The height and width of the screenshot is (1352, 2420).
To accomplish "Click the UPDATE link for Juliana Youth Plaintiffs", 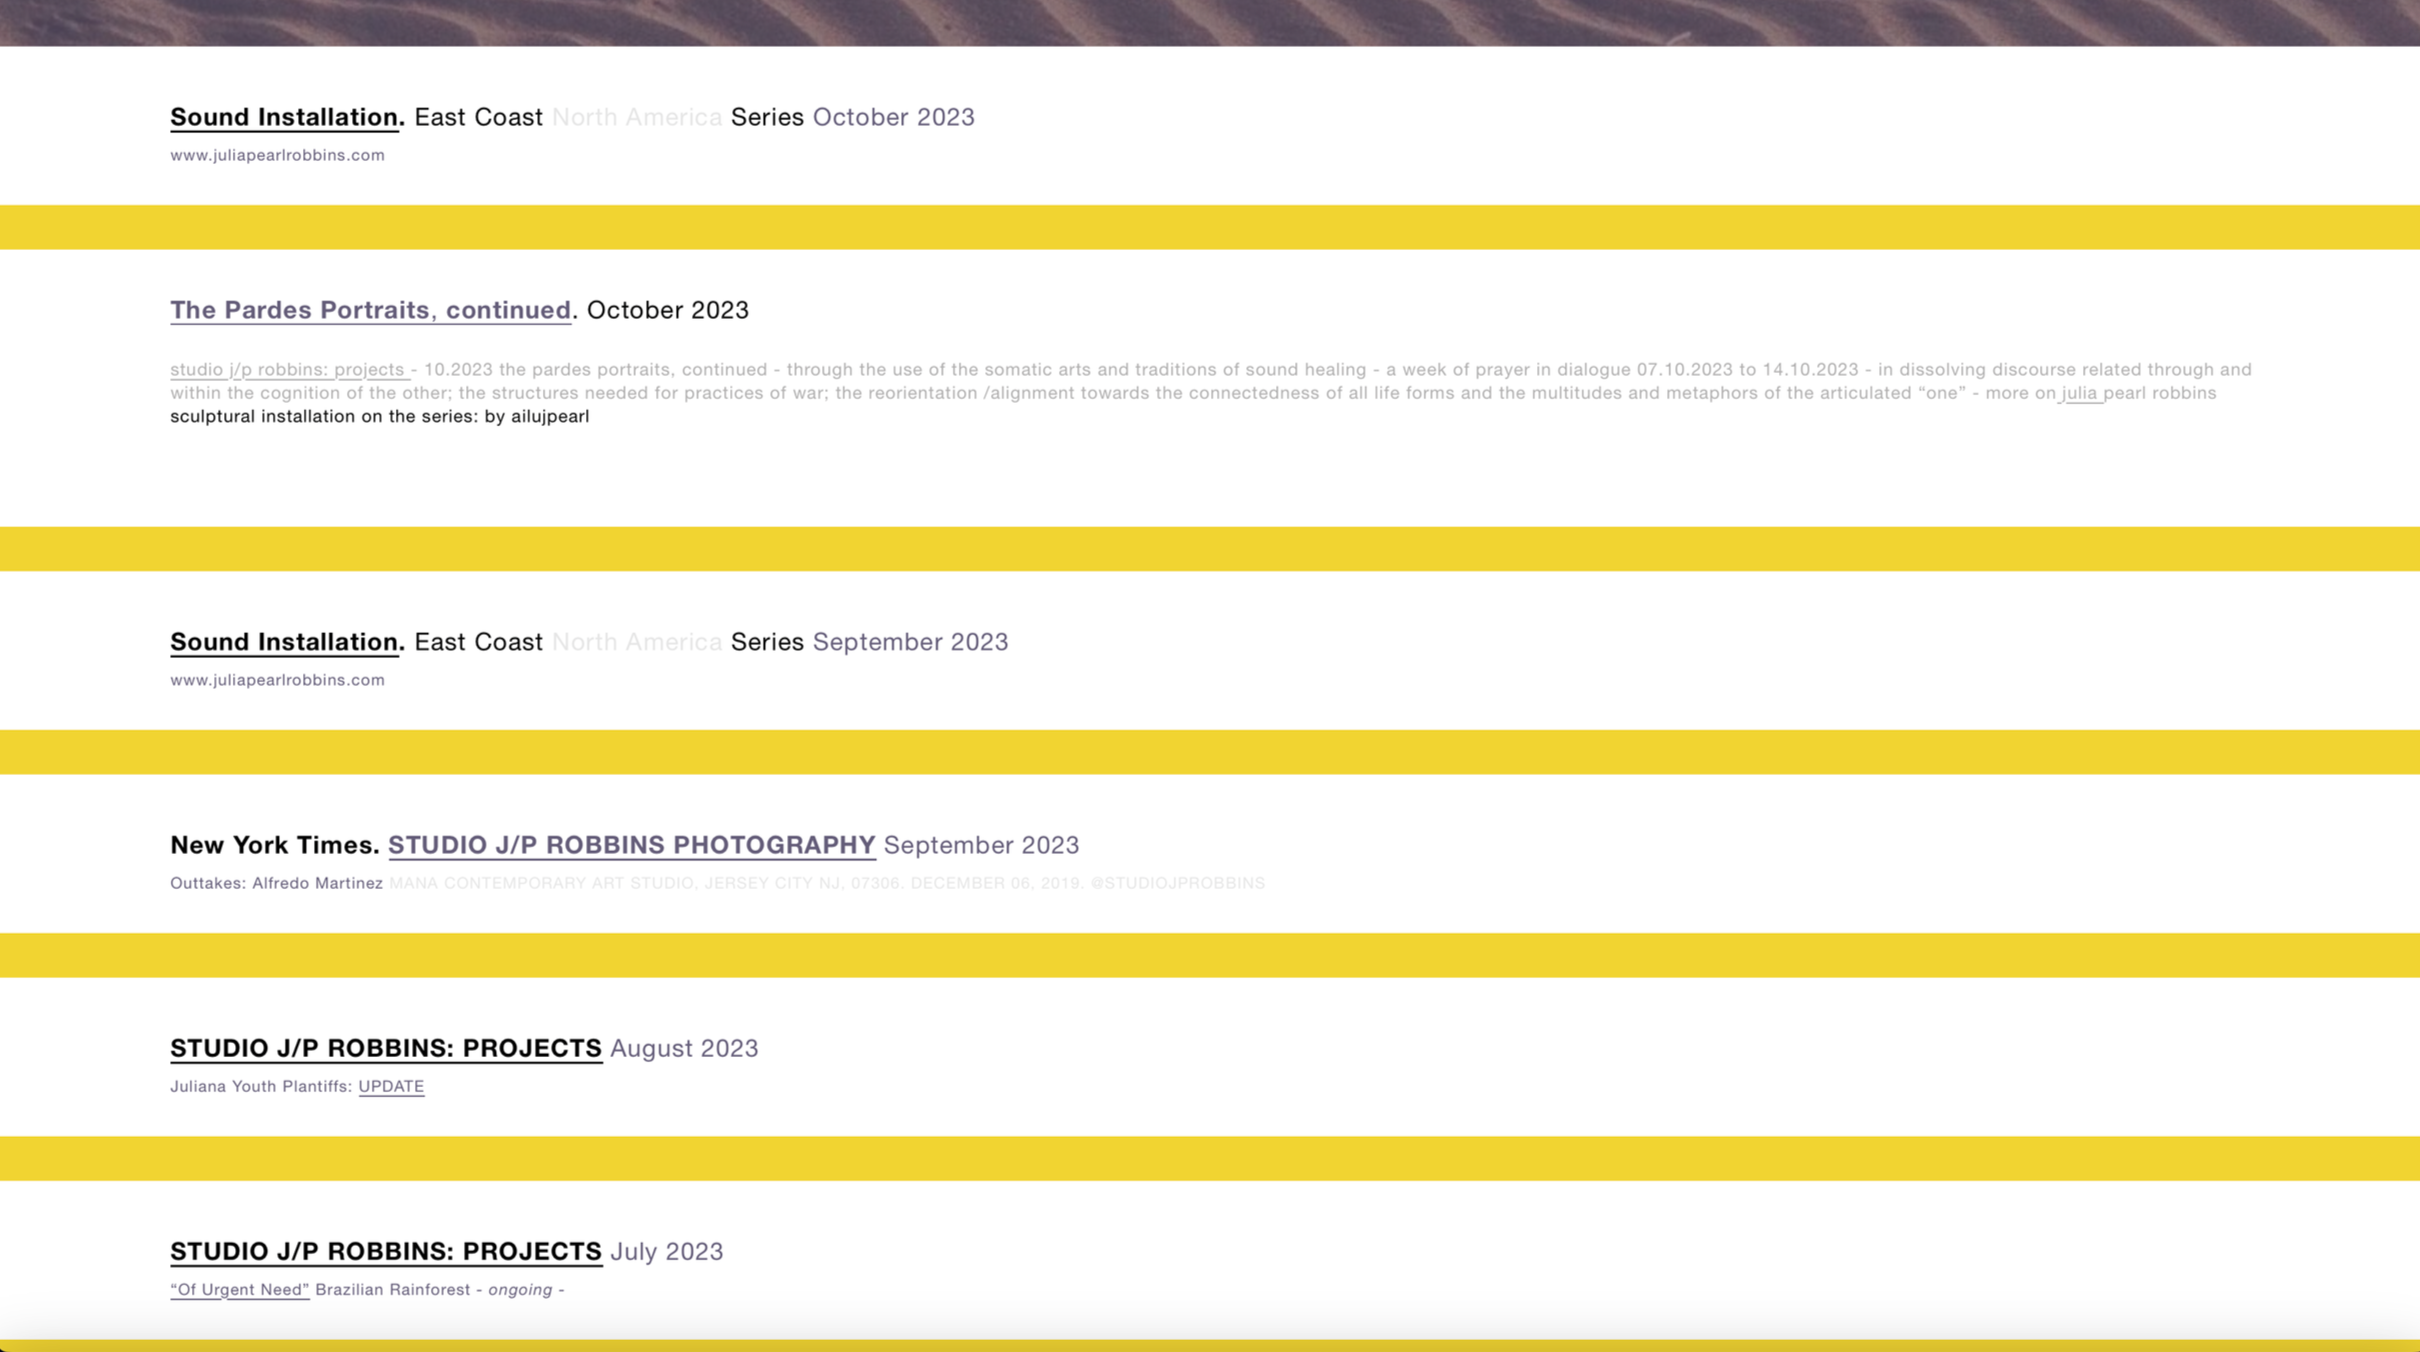I will coord(391,1086).
